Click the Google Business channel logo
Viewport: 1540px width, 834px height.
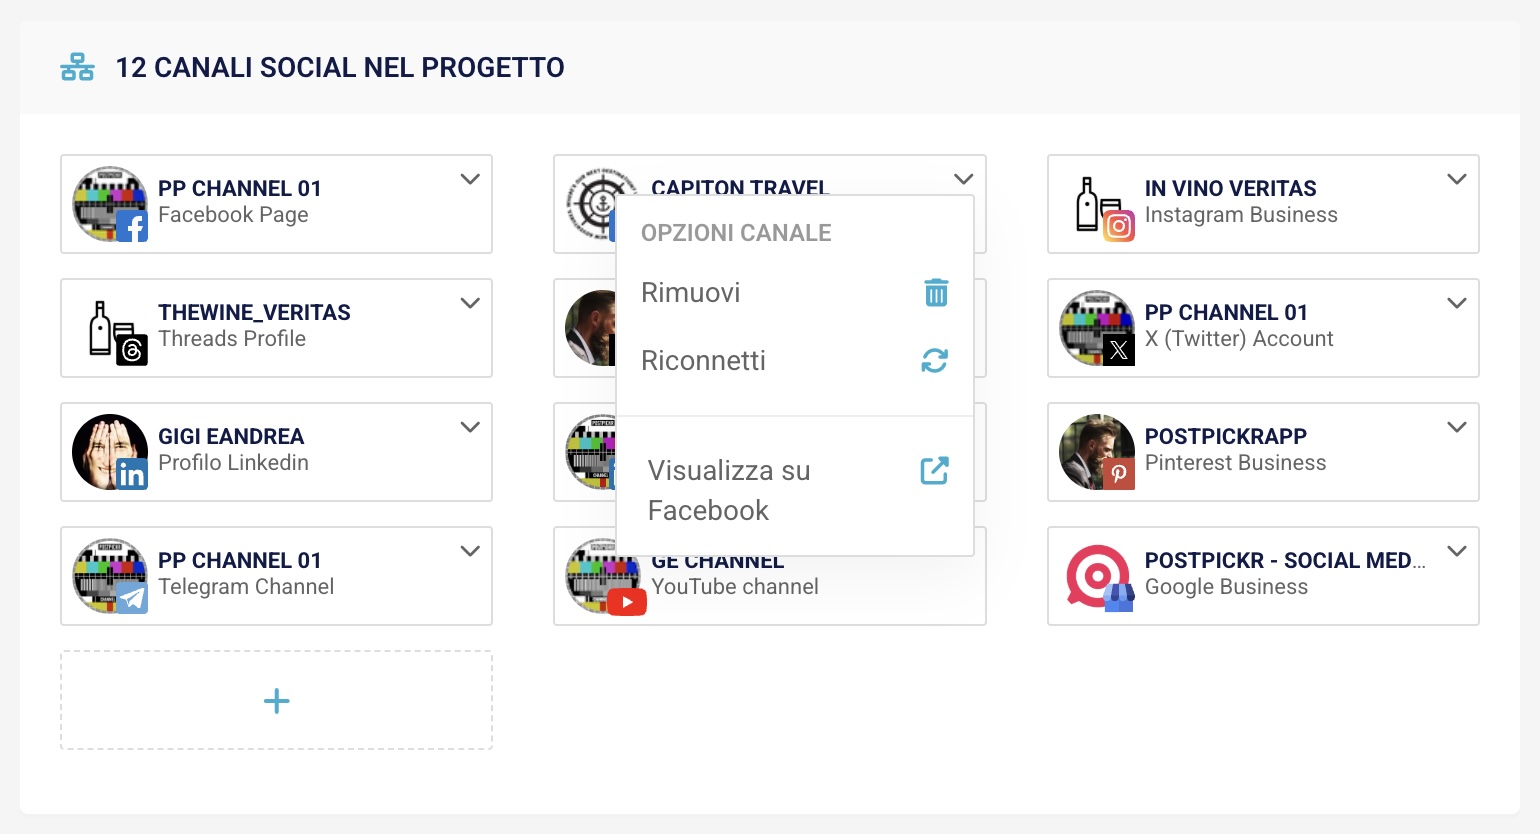(1098, 577)
